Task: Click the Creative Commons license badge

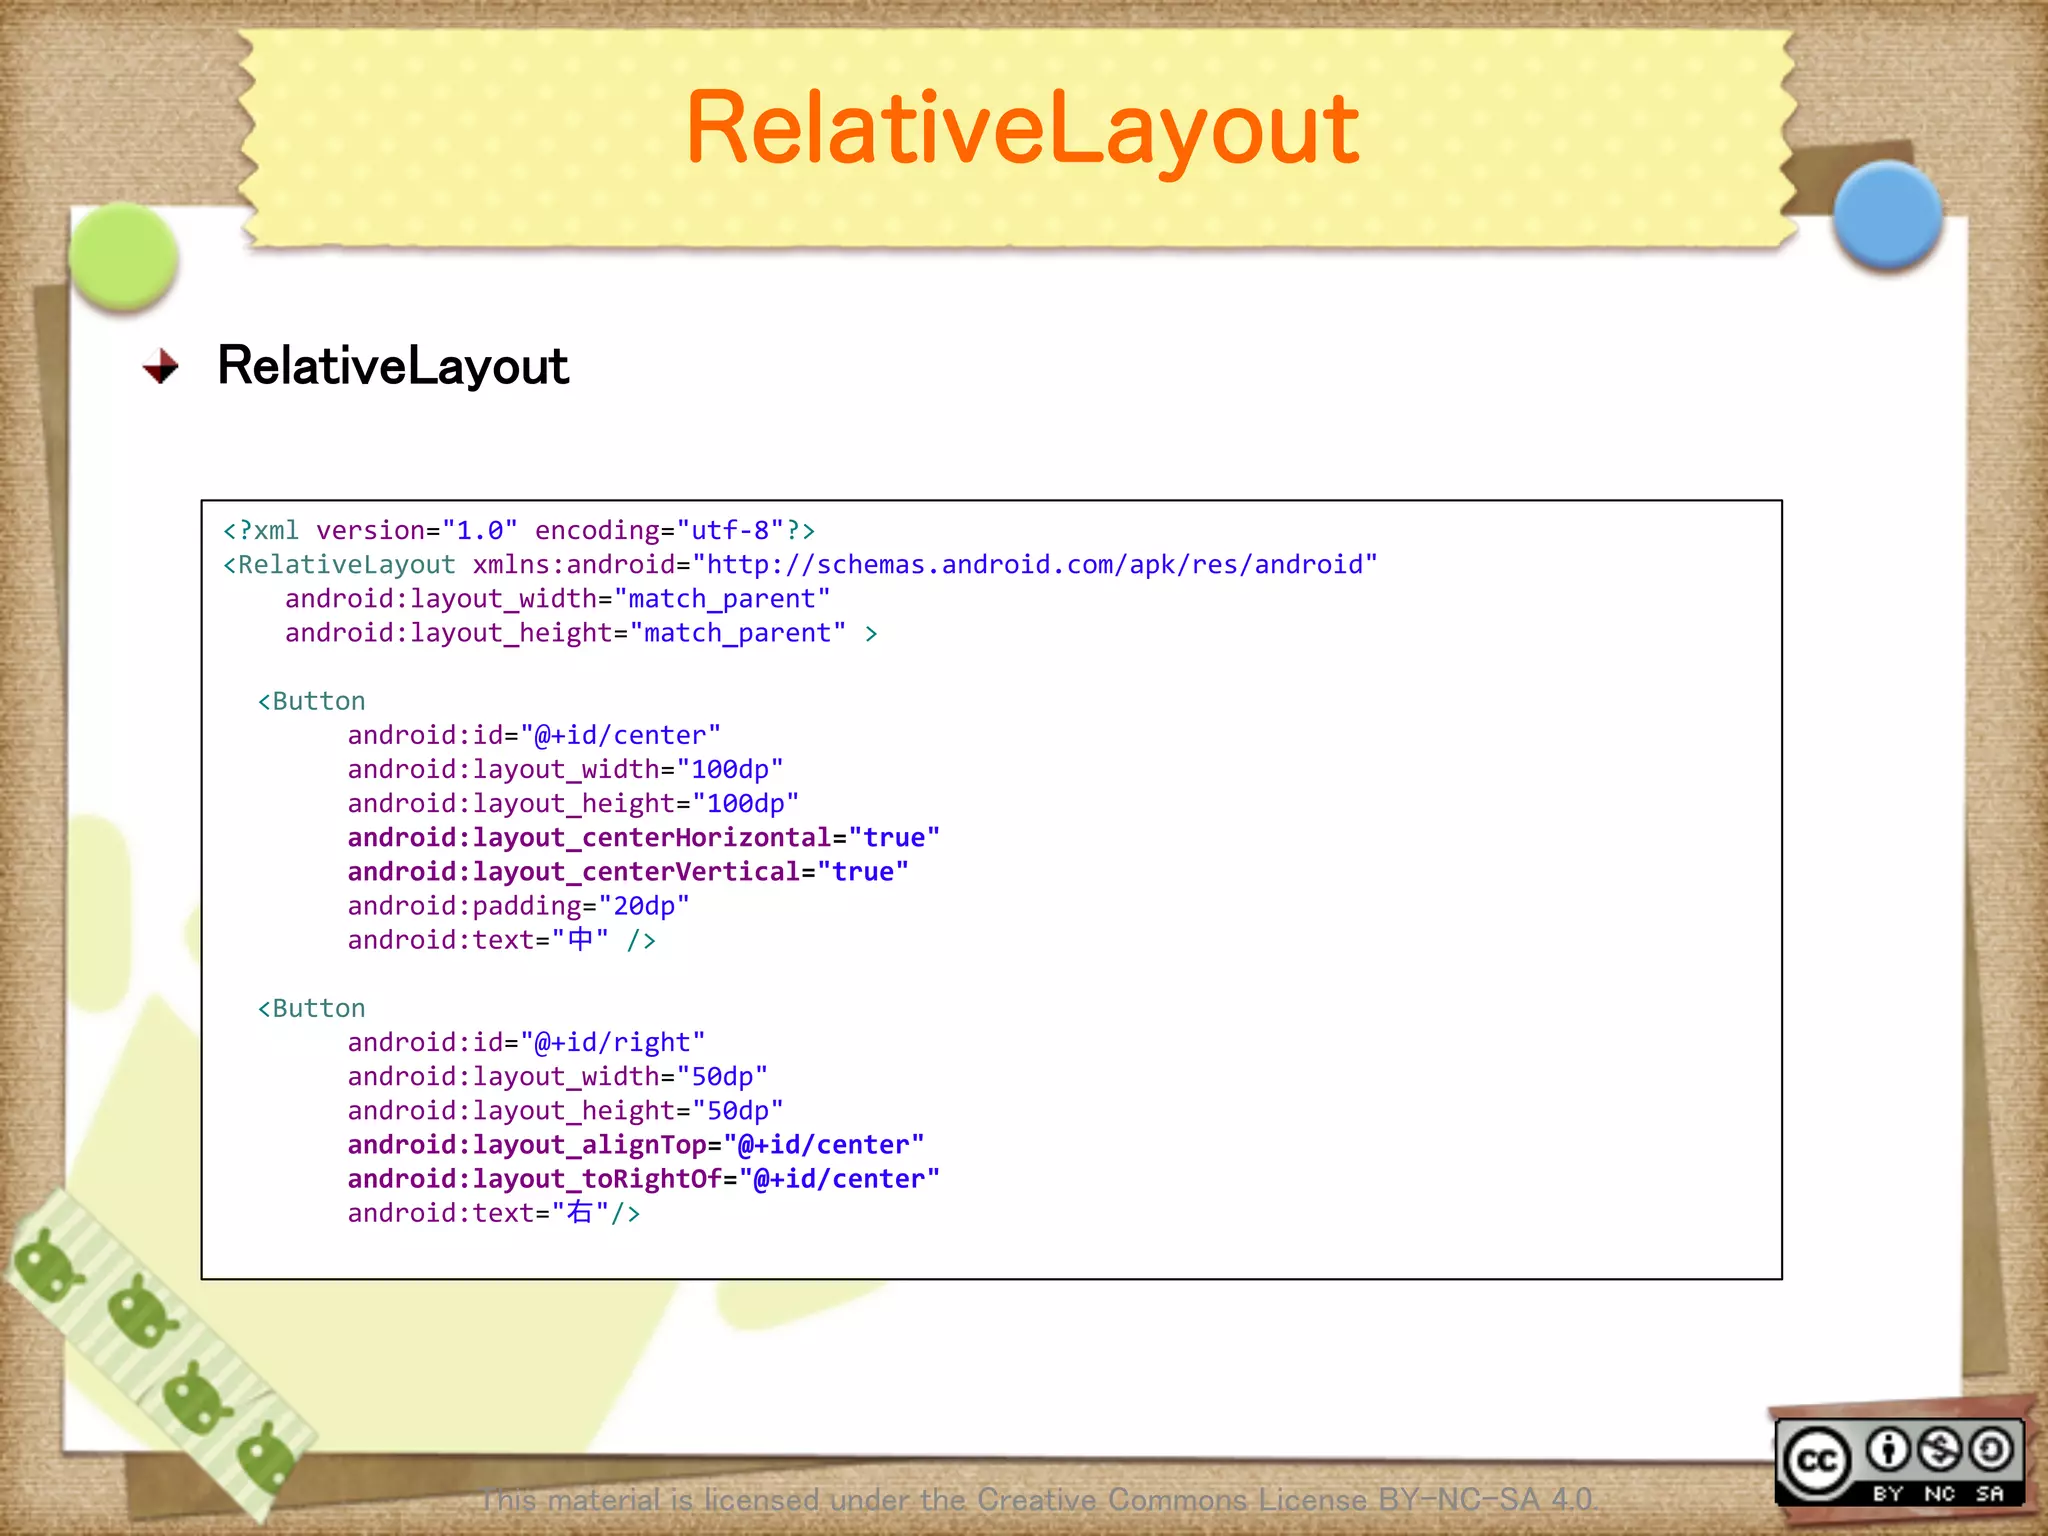Action: coord(1899,1462)
